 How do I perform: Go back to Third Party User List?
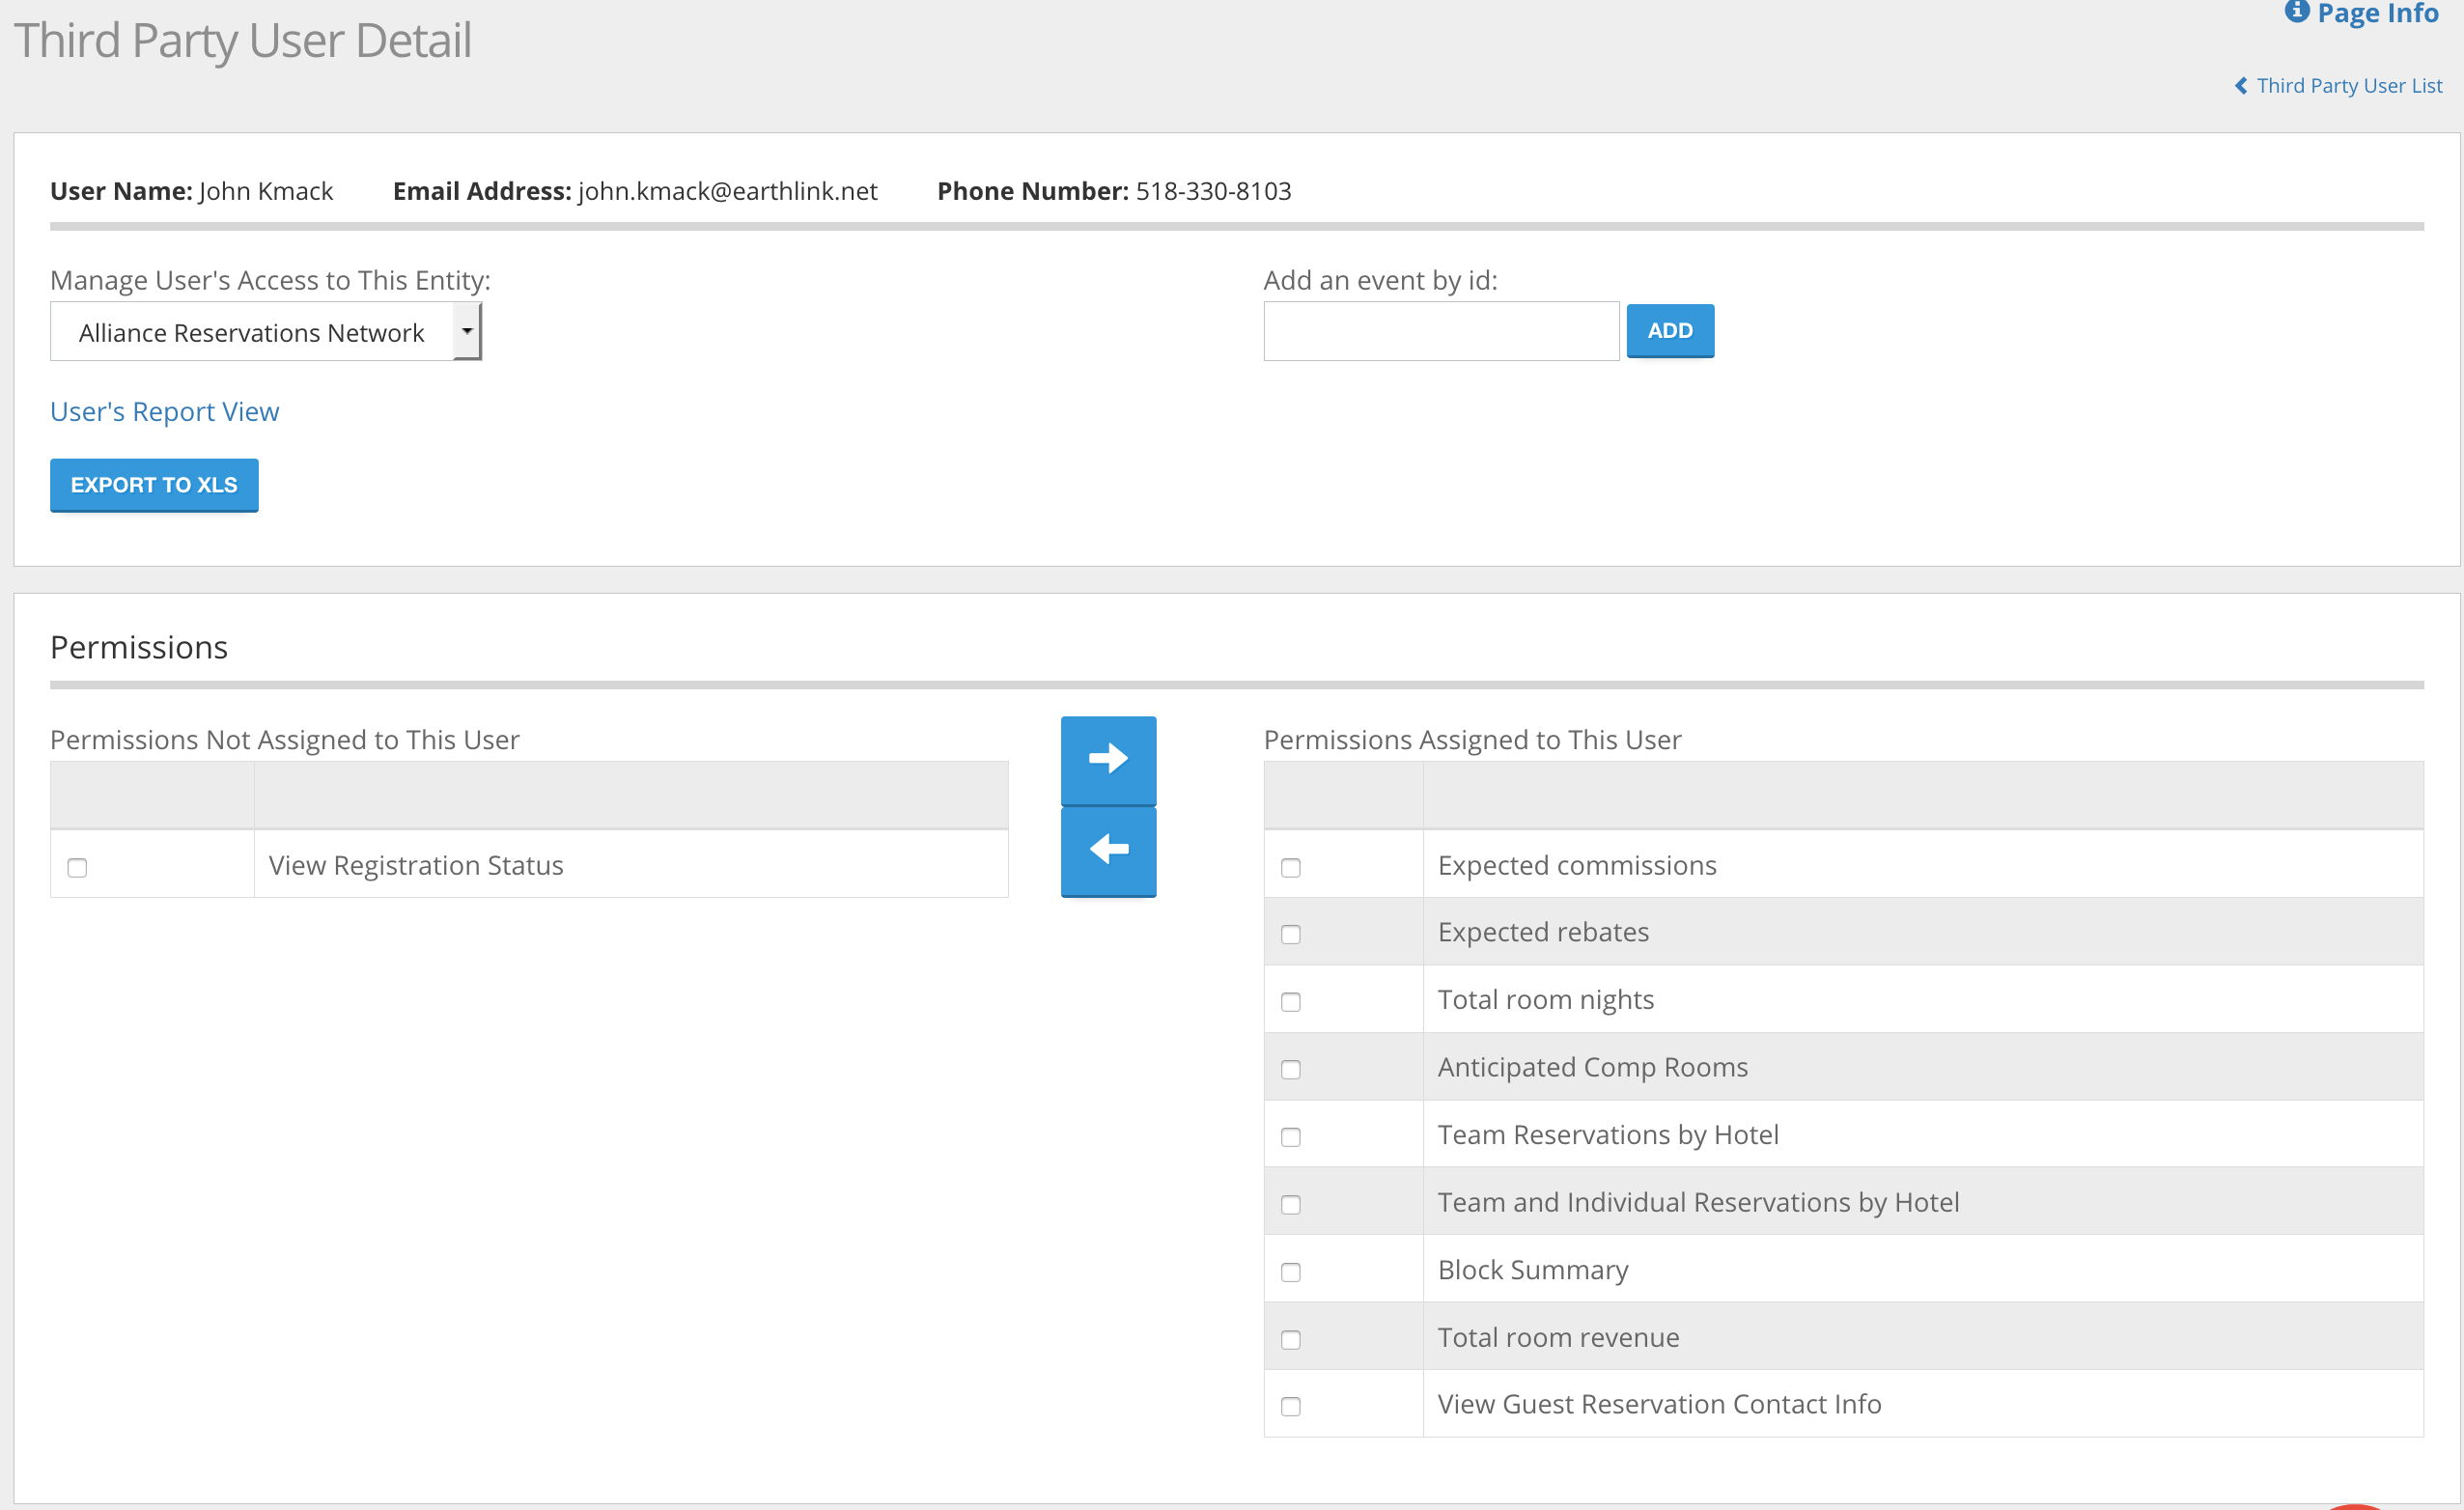pos(2348,86)
